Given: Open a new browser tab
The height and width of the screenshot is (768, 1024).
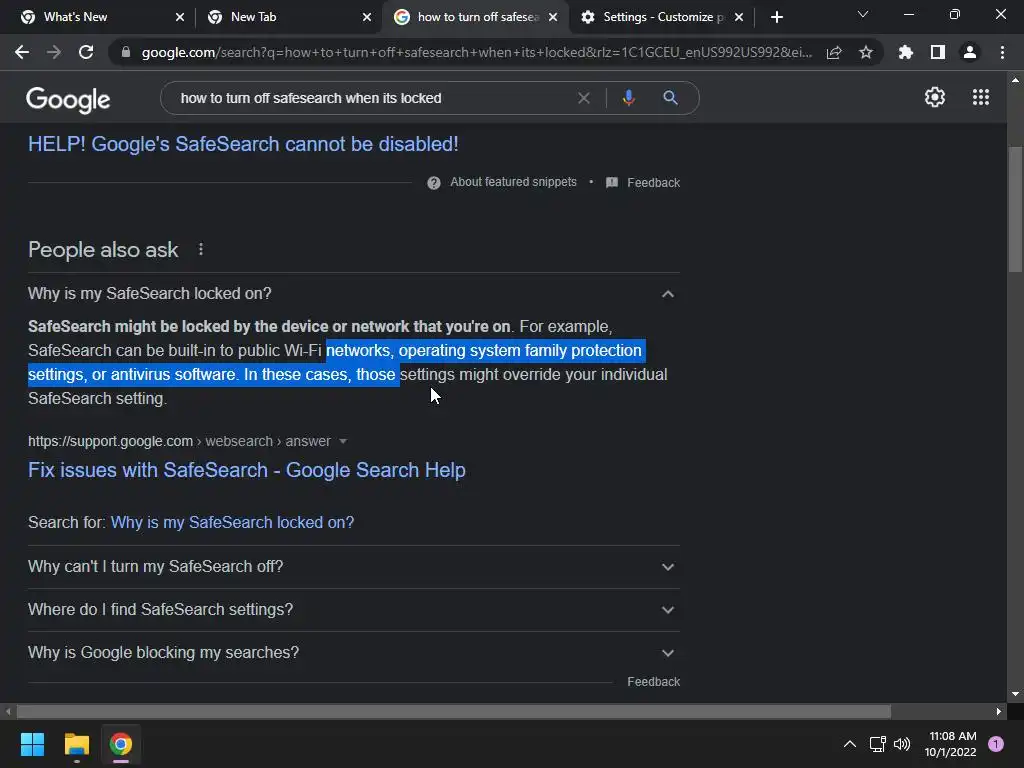Looking at the screenshot, I should 776,17.
